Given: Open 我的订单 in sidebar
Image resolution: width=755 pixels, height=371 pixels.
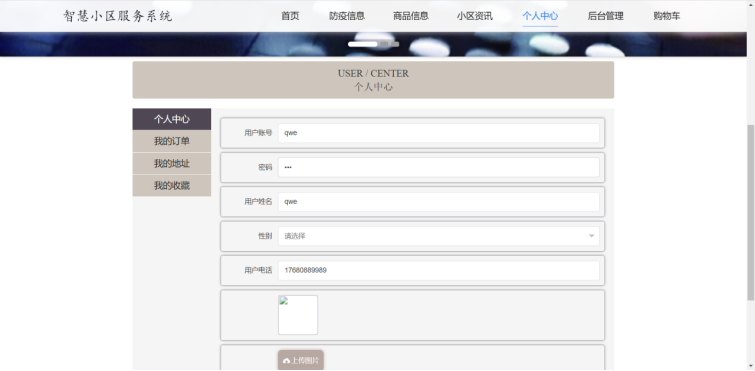Looking at the screenshot, I should (172, 141).
